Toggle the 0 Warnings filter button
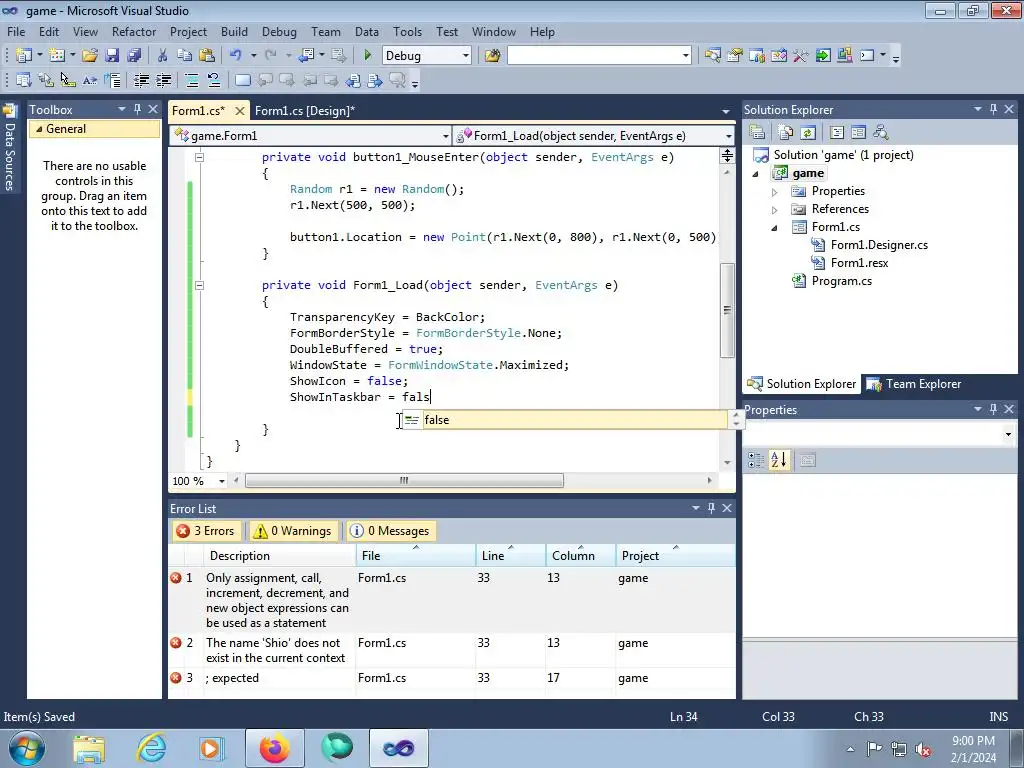 293,531
